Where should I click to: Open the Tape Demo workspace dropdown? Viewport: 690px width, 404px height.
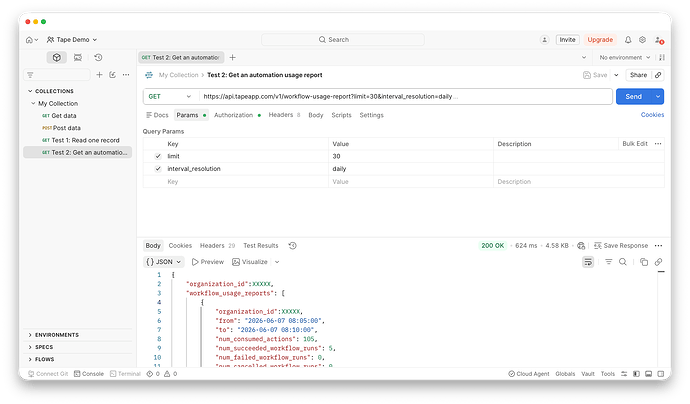tap(72, 40)
